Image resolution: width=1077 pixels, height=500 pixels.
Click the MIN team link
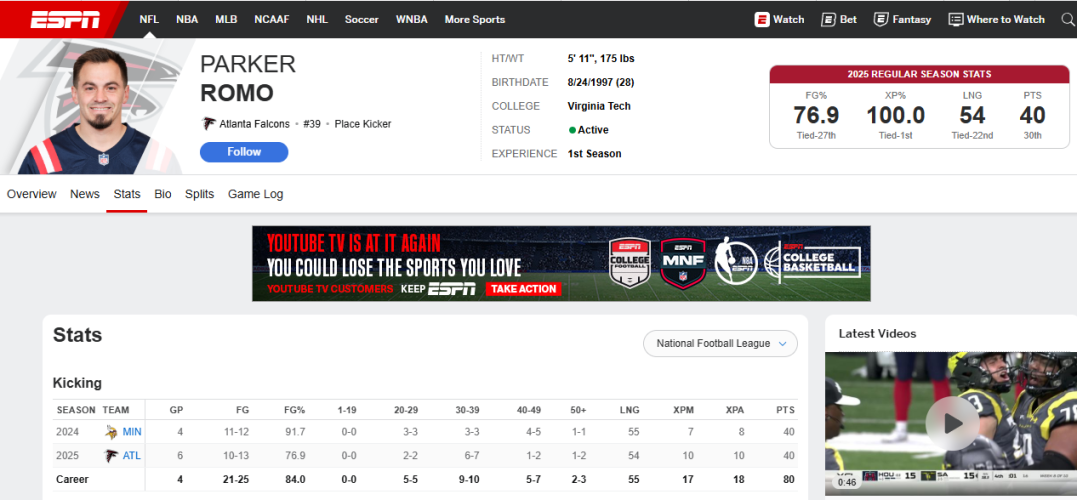[132, 432]
